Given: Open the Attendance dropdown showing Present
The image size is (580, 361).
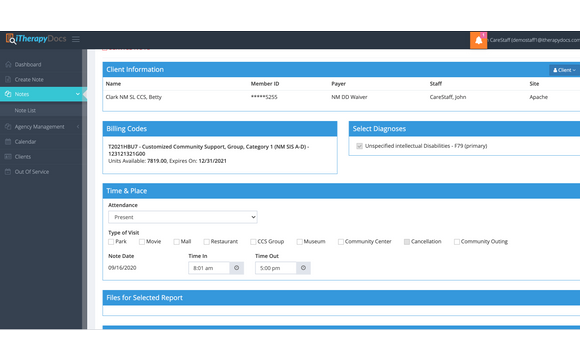Looking at the screenshot, I should point(183,217).
